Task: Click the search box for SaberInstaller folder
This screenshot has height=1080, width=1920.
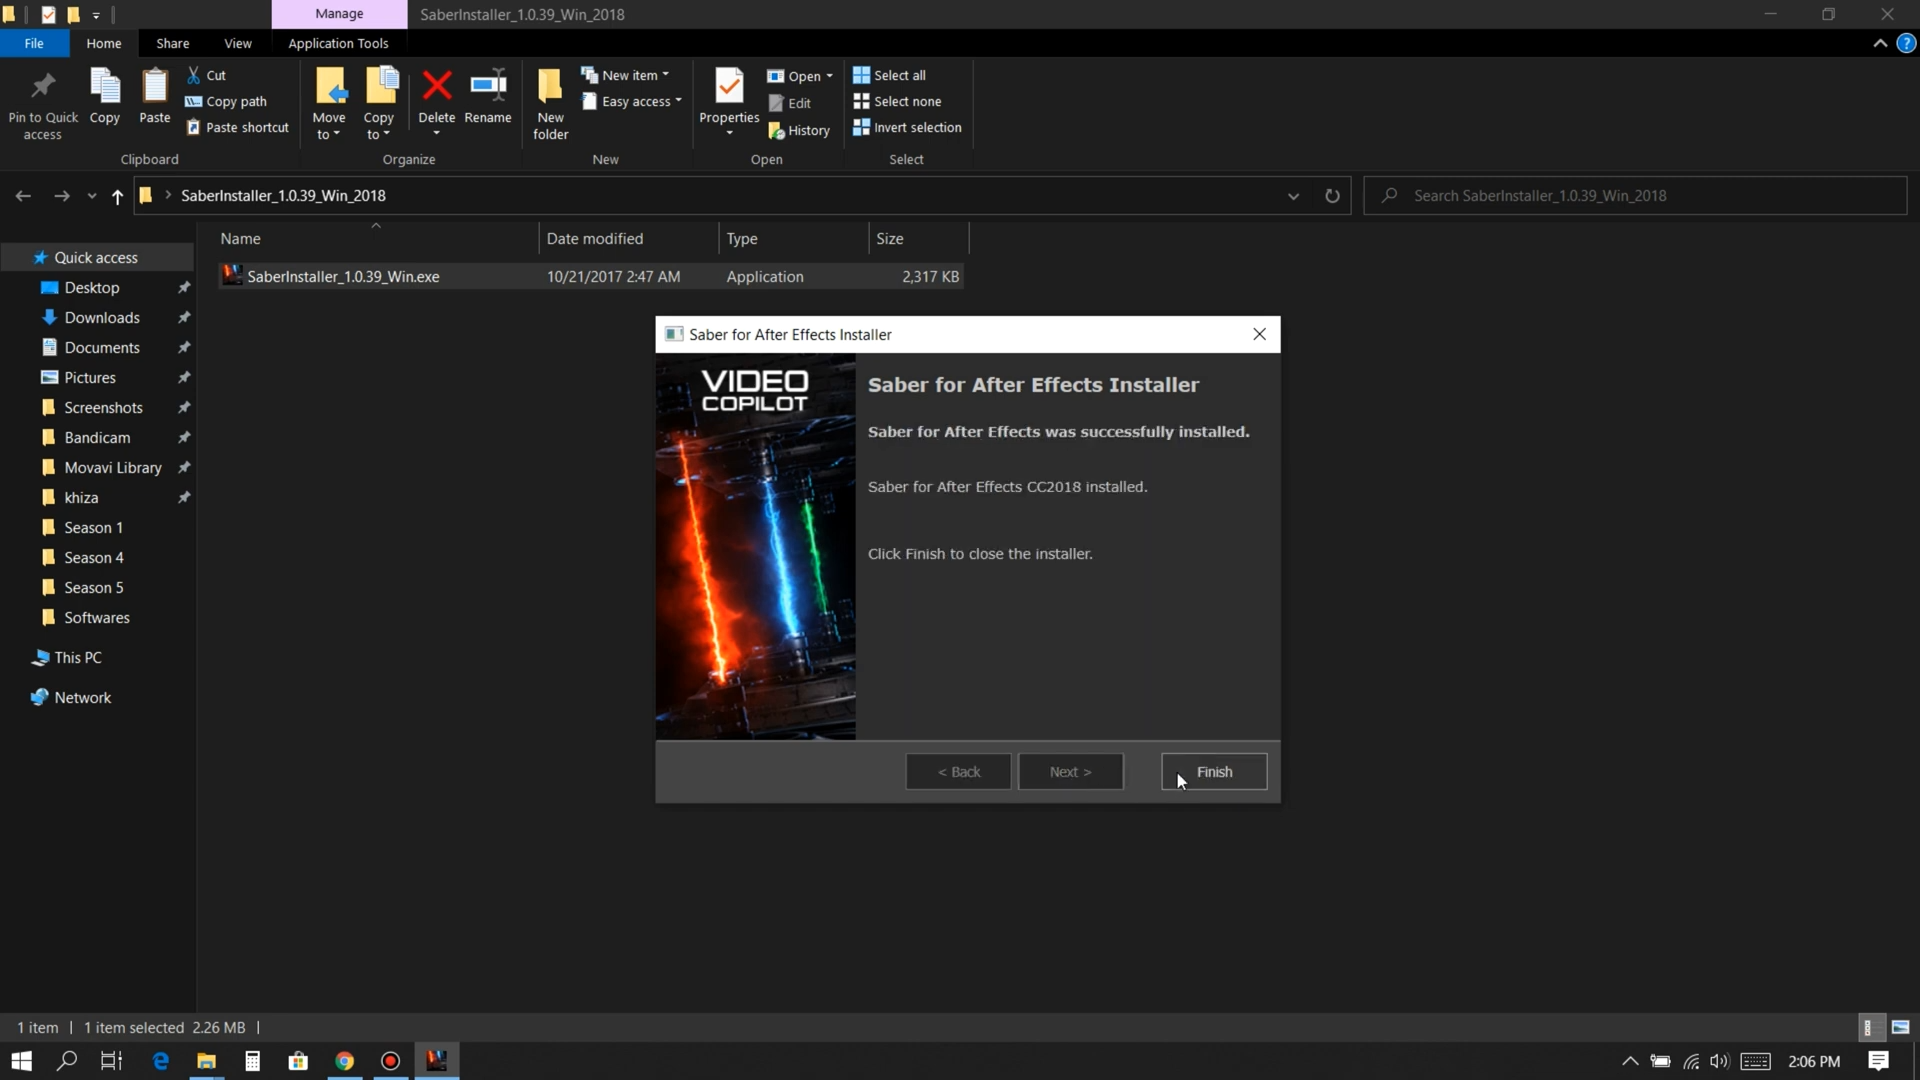Action: click(1640, 196)
